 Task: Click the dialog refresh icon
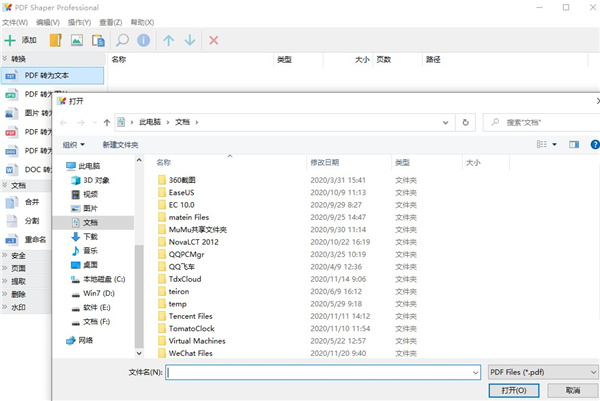(x=466, y=122)
